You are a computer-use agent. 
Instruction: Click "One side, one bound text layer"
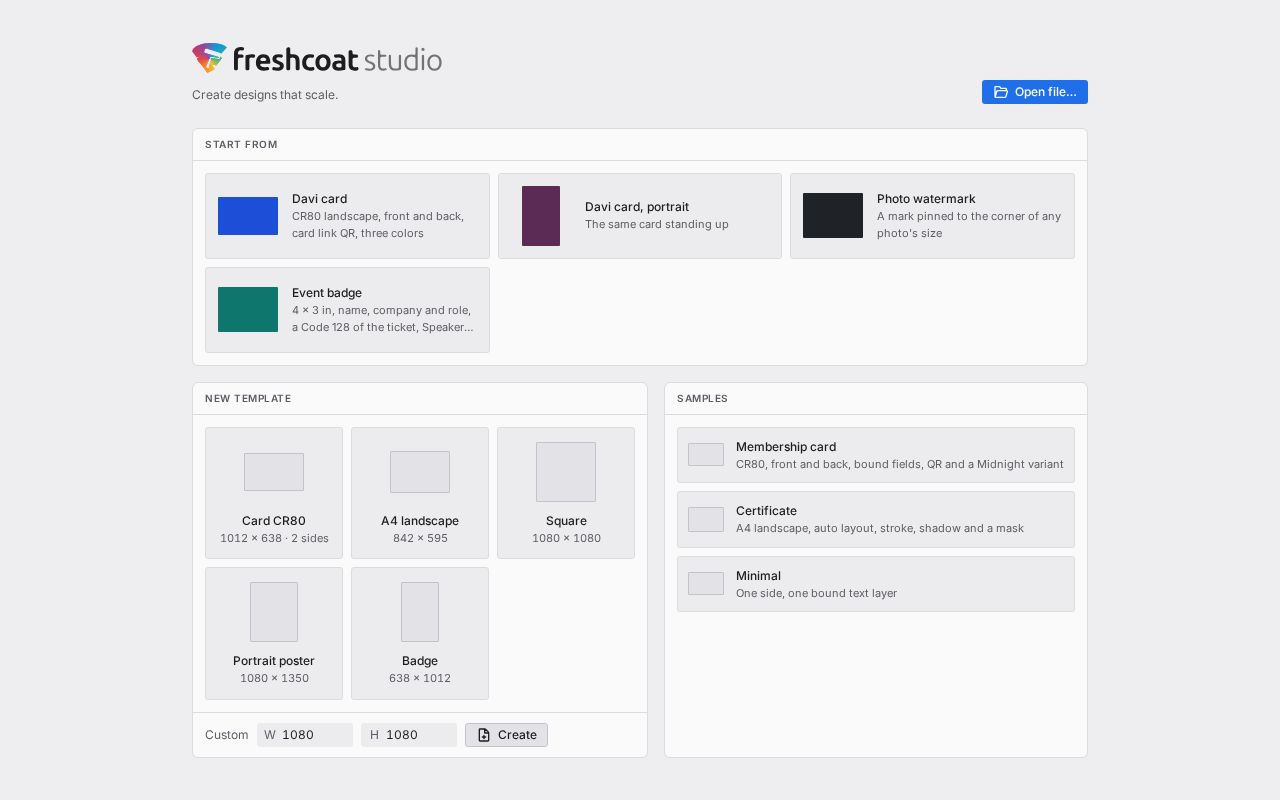(x=816, y=593)
